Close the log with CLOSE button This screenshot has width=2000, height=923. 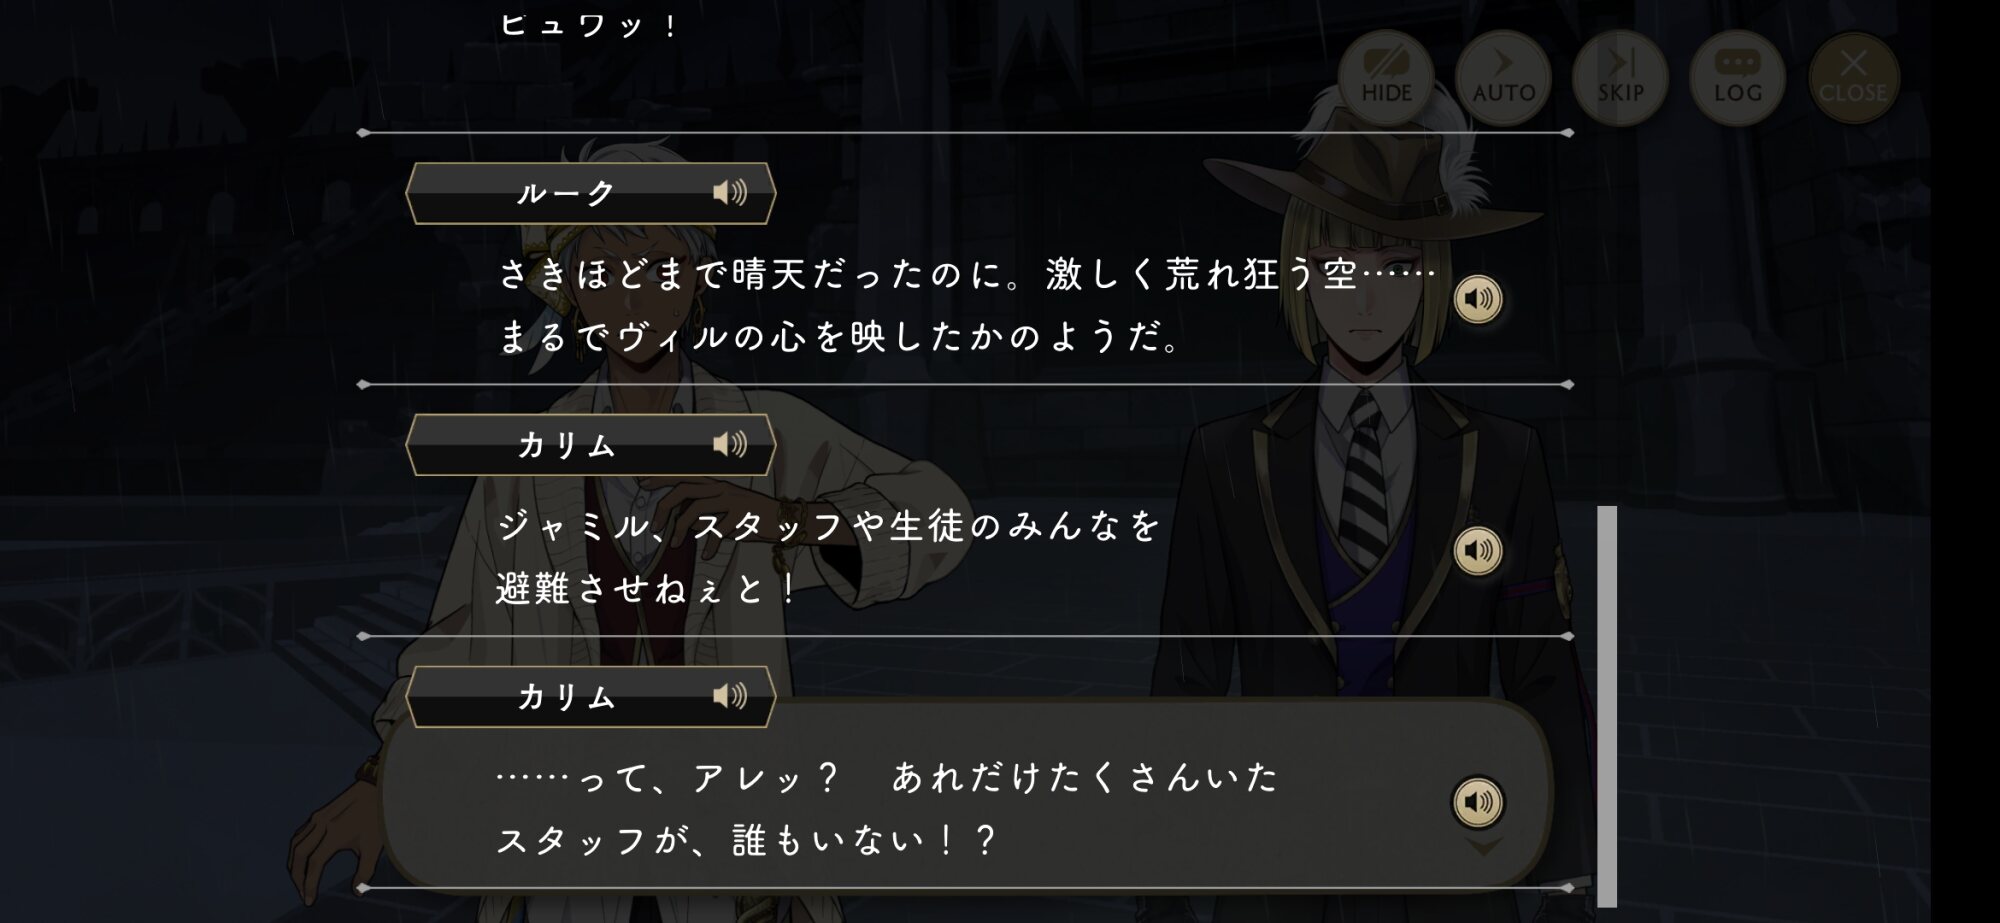[x=1853, y=77]
